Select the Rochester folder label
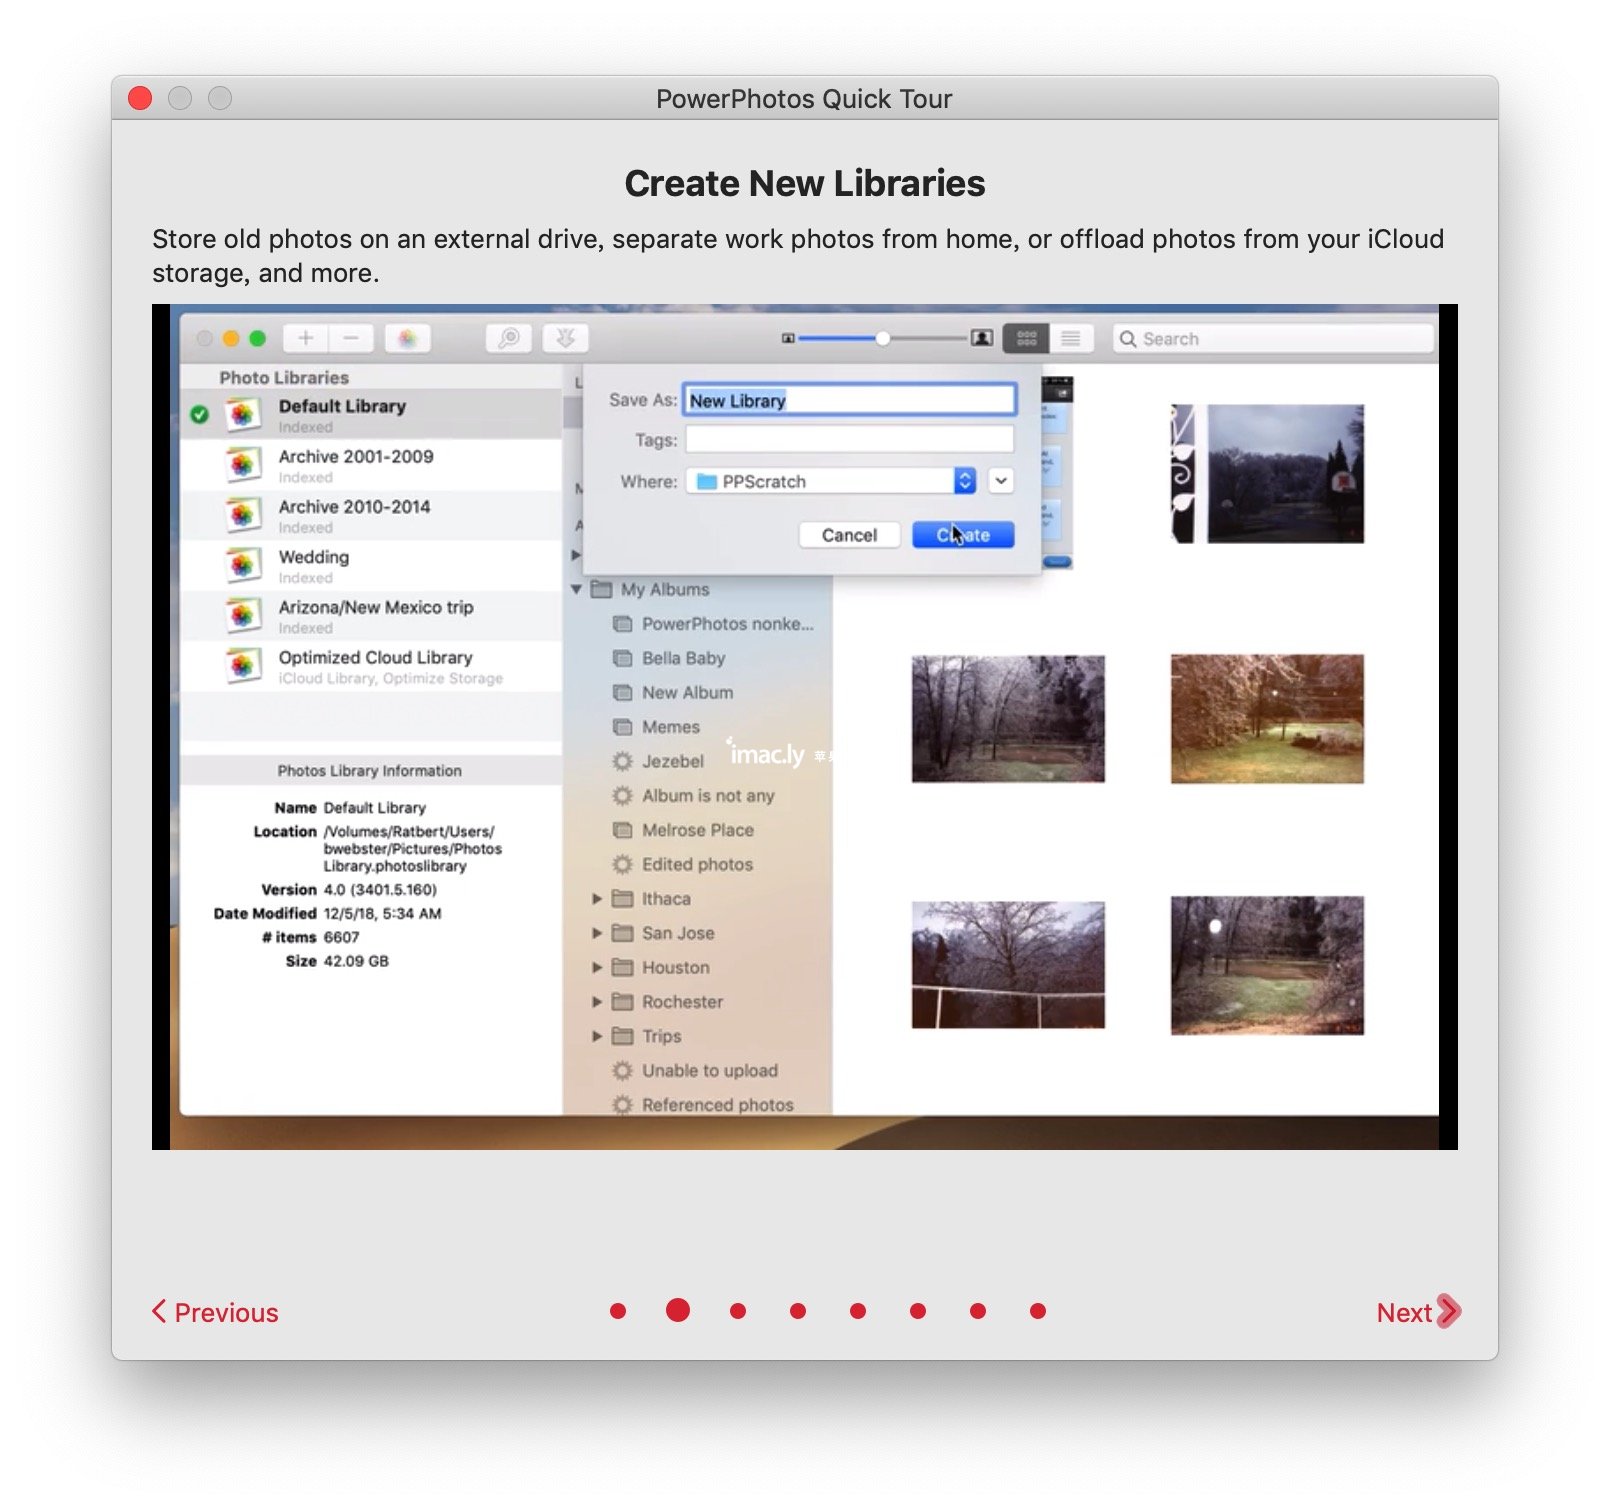Image resolution: width=1610 pixels, height=1508 pixels. coord(682,1002)
